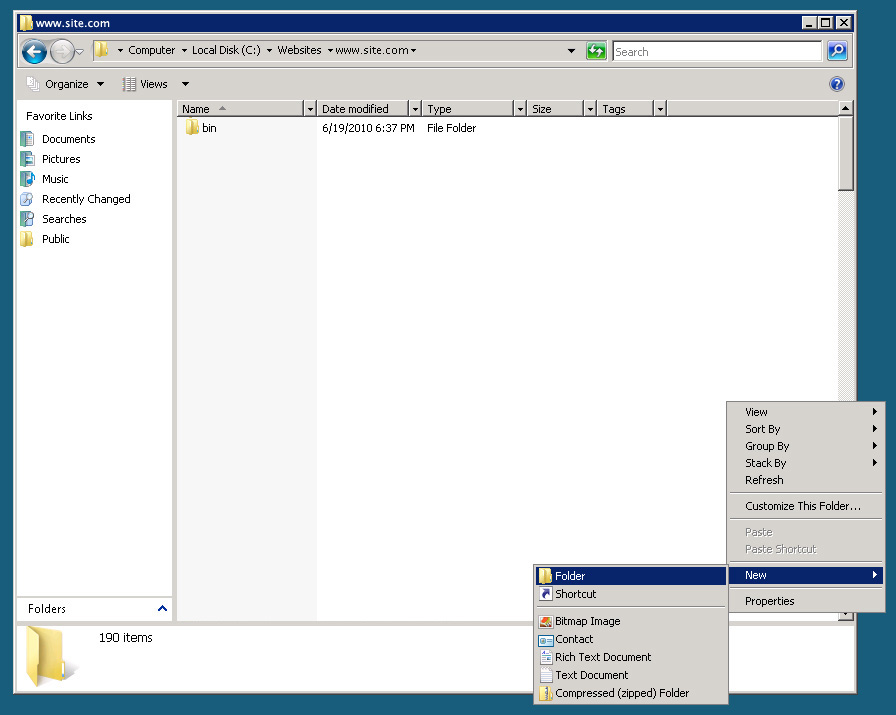The image size is (896, 715).
Task: Click the Bitmap Image icon in submenu
Action: click(546, 621)
